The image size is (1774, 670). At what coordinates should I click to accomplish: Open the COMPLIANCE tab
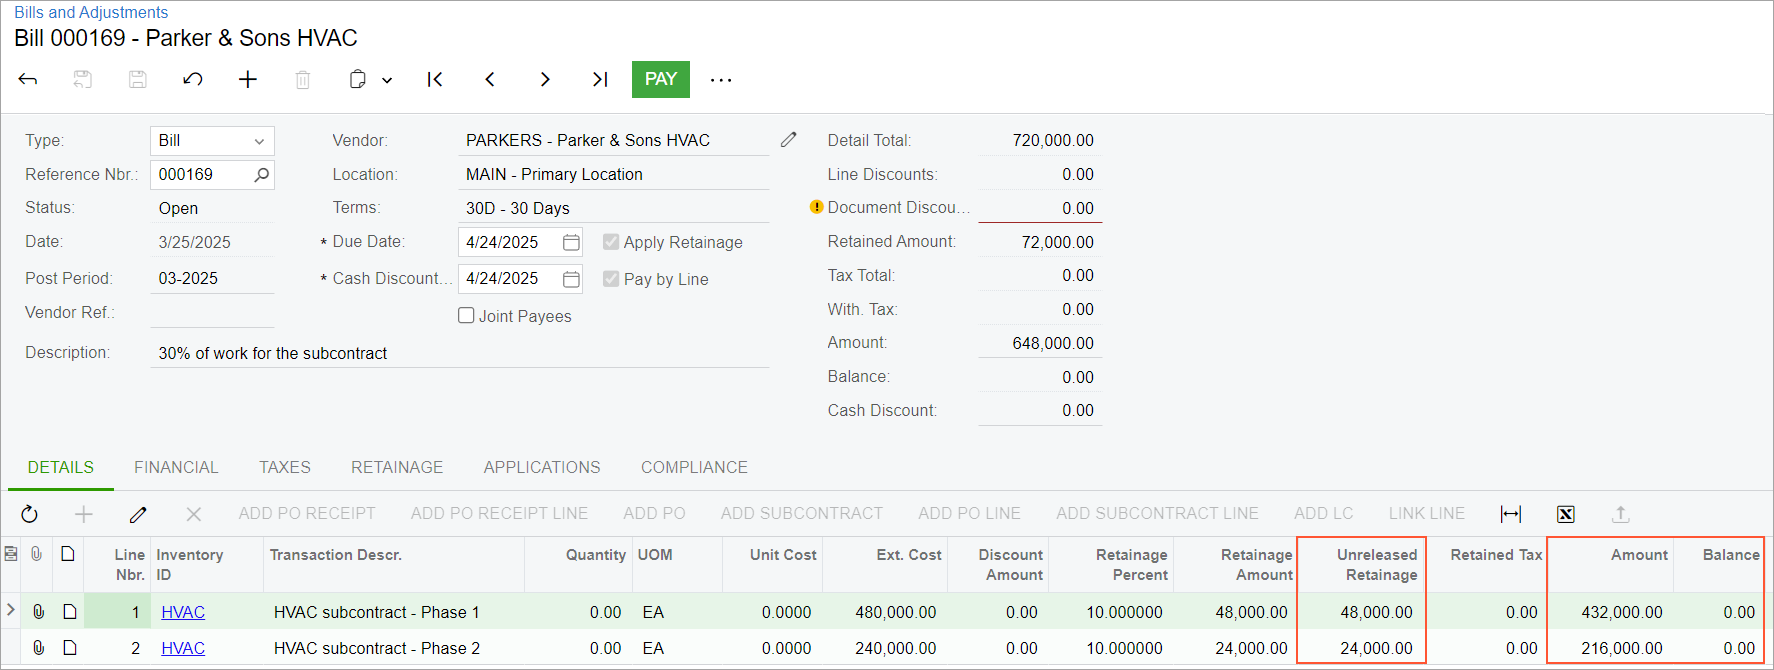click(x=694, y=467)
